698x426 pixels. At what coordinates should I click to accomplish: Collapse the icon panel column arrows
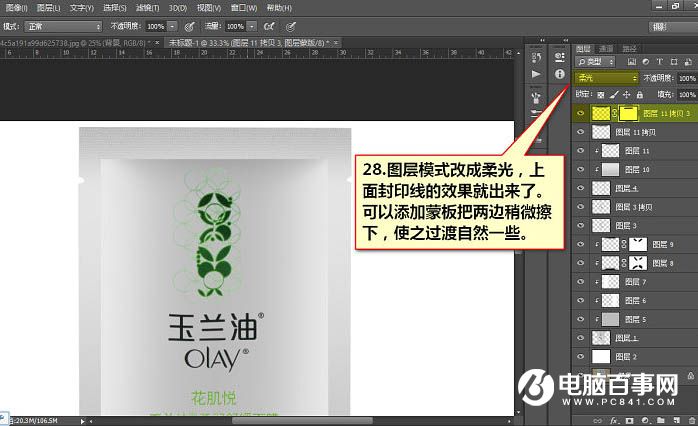click(x=542, y=41)
